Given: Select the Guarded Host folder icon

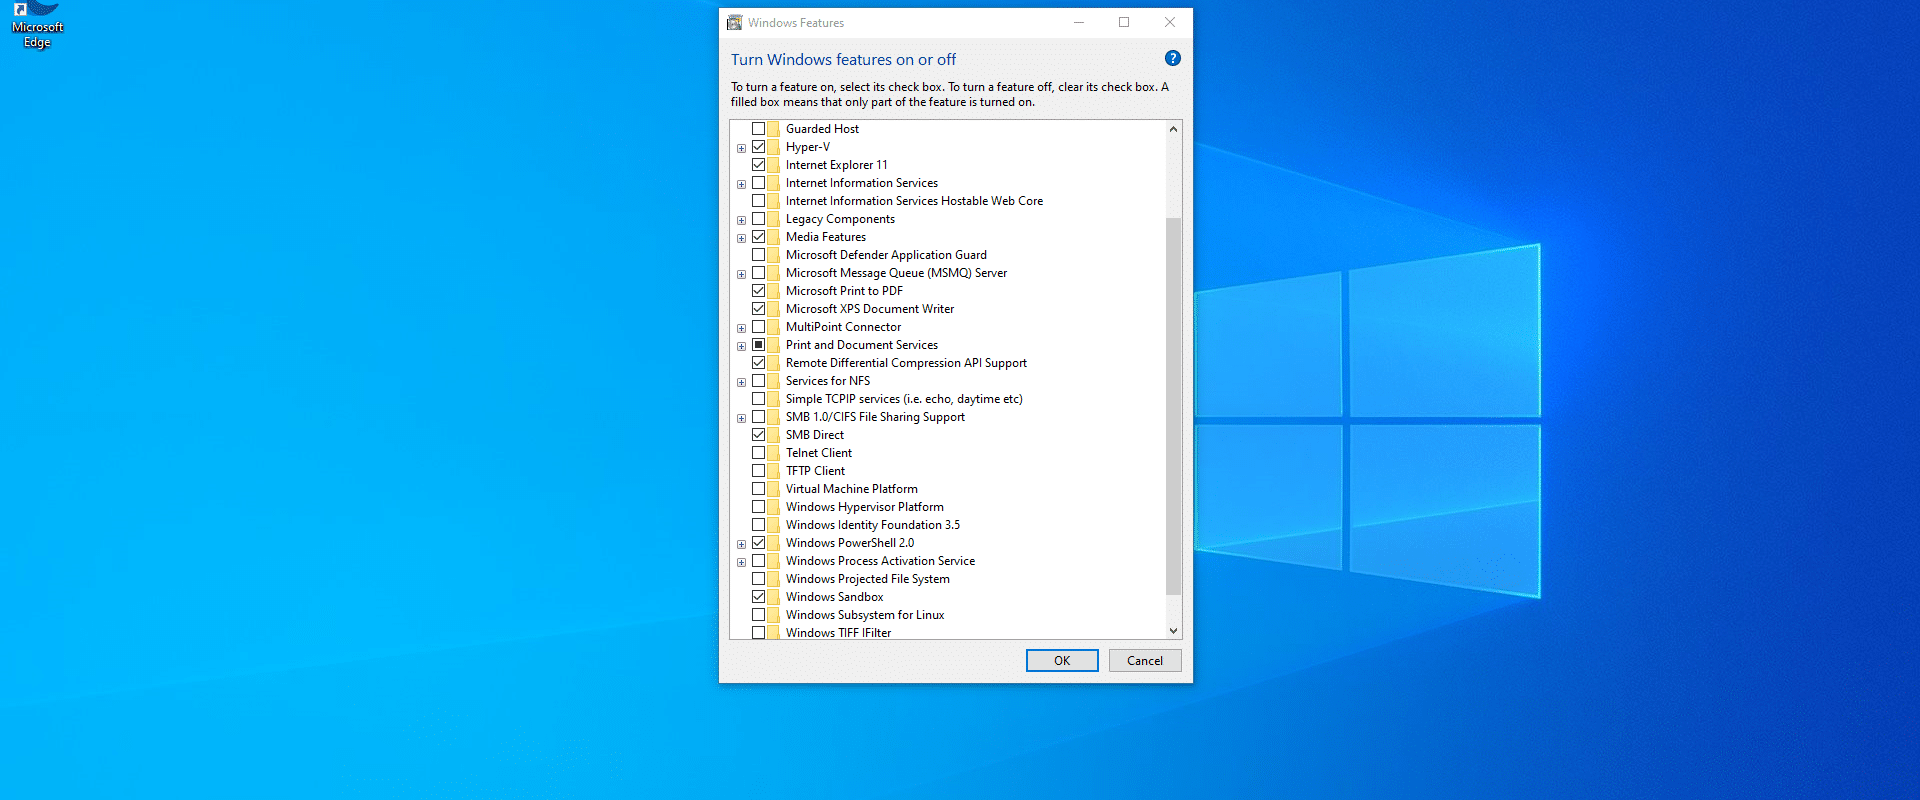Looking at the screenshot, I should click(x=774, y=129).
